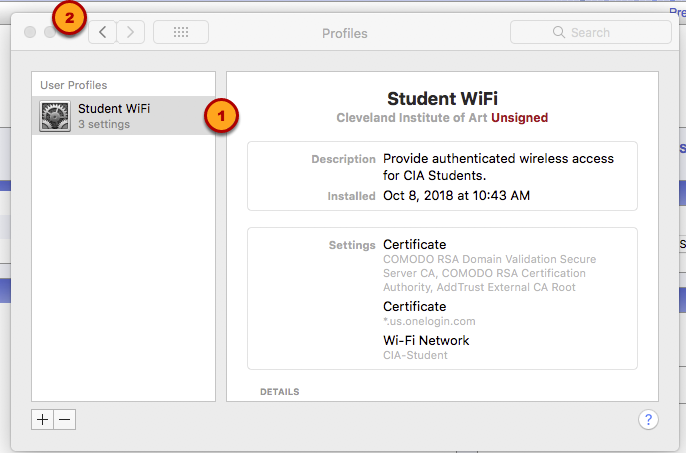Click the Profiles window title
This screenshot has height=453, width=686.
[x=345, y=33]
